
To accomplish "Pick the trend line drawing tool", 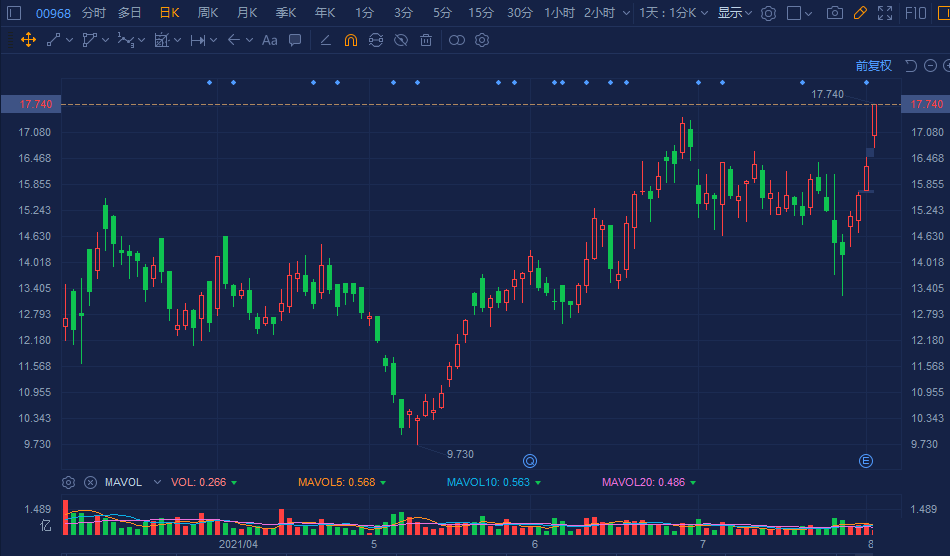I will (x=53, y=40).
